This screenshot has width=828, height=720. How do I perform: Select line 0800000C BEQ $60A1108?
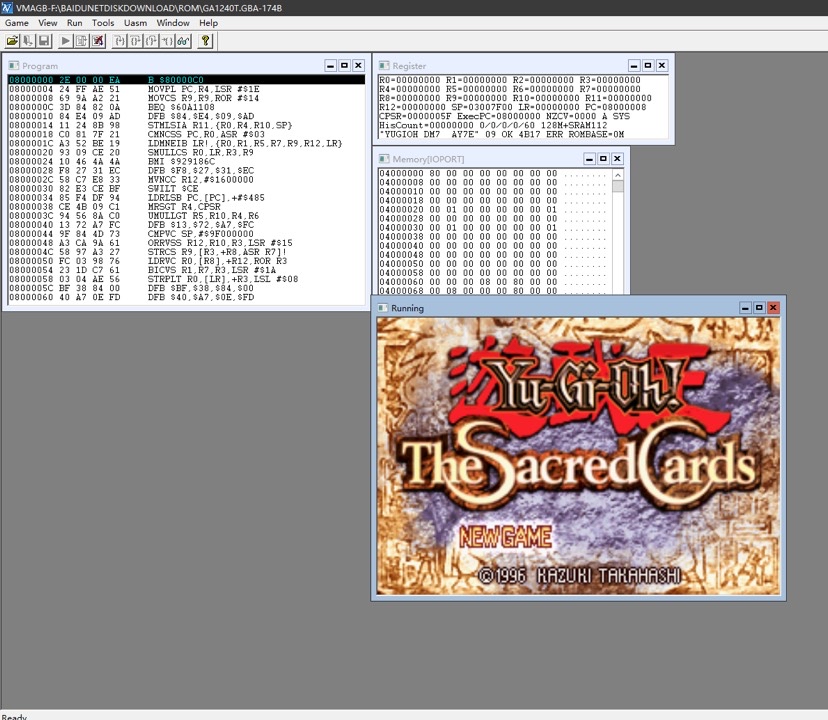tap(186, 107)
